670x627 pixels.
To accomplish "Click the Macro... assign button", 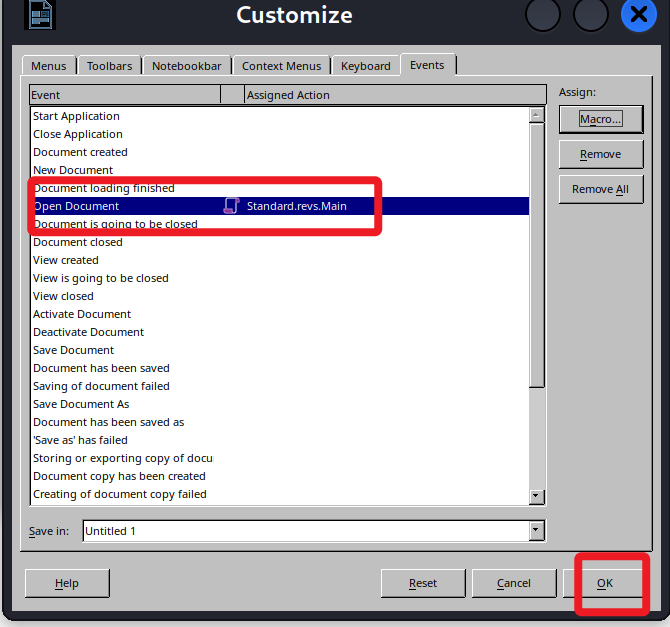I will click(600, 119).
